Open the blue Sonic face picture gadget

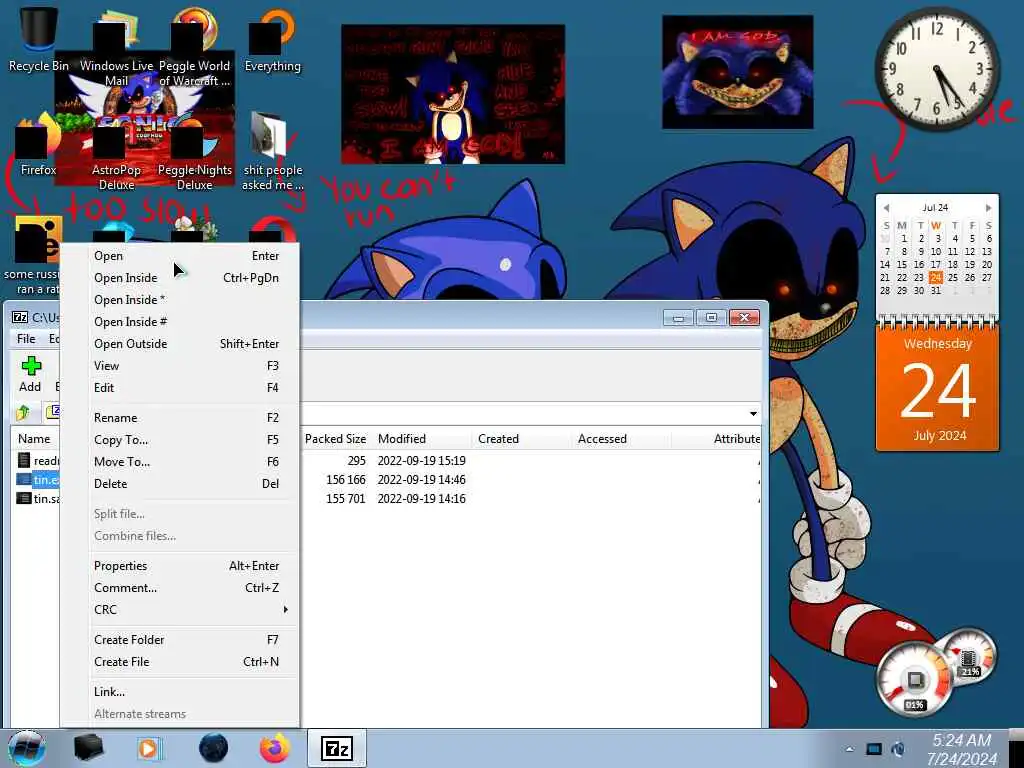[737, 72]
